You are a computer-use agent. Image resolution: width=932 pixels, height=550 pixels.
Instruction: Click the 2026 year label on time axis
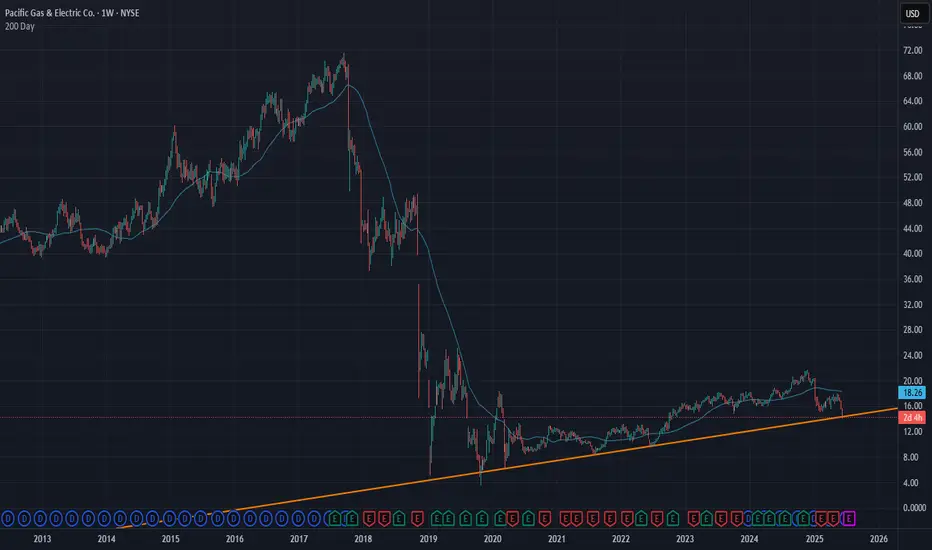tap(879, 539)
